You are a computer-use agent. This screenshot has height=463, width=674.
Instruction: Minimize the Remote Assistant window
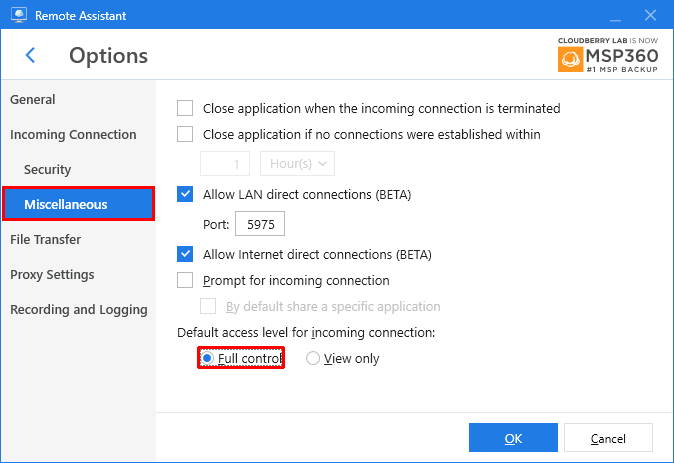point(615,15)
